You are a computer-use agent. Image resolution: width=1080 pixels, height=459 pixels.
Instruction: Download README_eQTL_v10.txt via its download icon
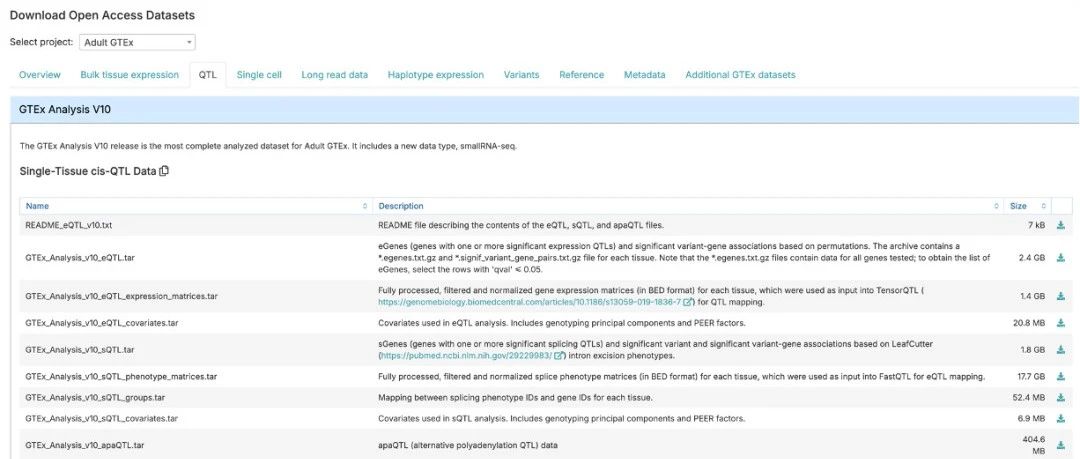click(x=1060, y=225)
